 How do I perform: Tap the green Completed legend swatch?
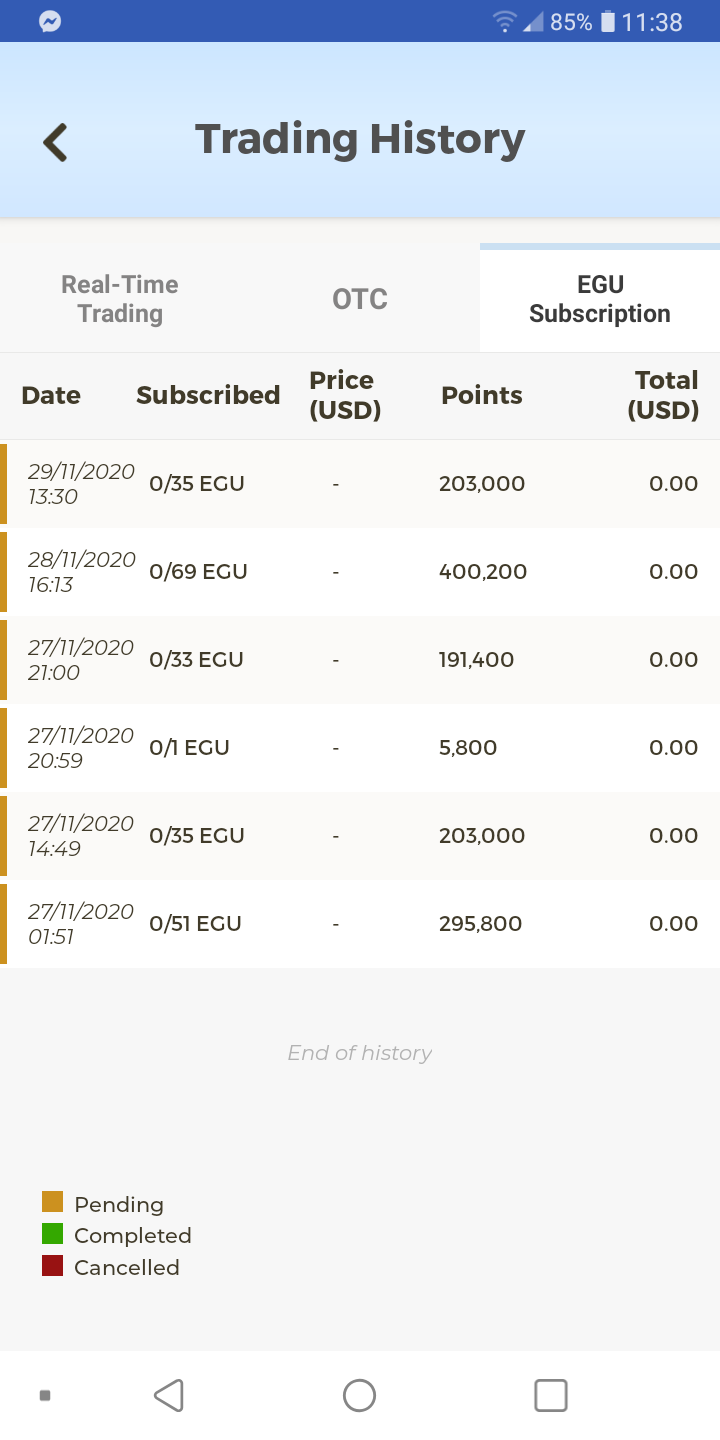53,1234
